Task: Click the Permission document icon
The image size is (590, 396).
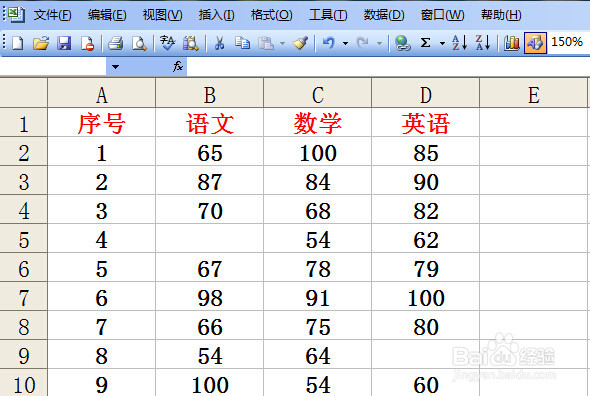Action: click(87, 43)
